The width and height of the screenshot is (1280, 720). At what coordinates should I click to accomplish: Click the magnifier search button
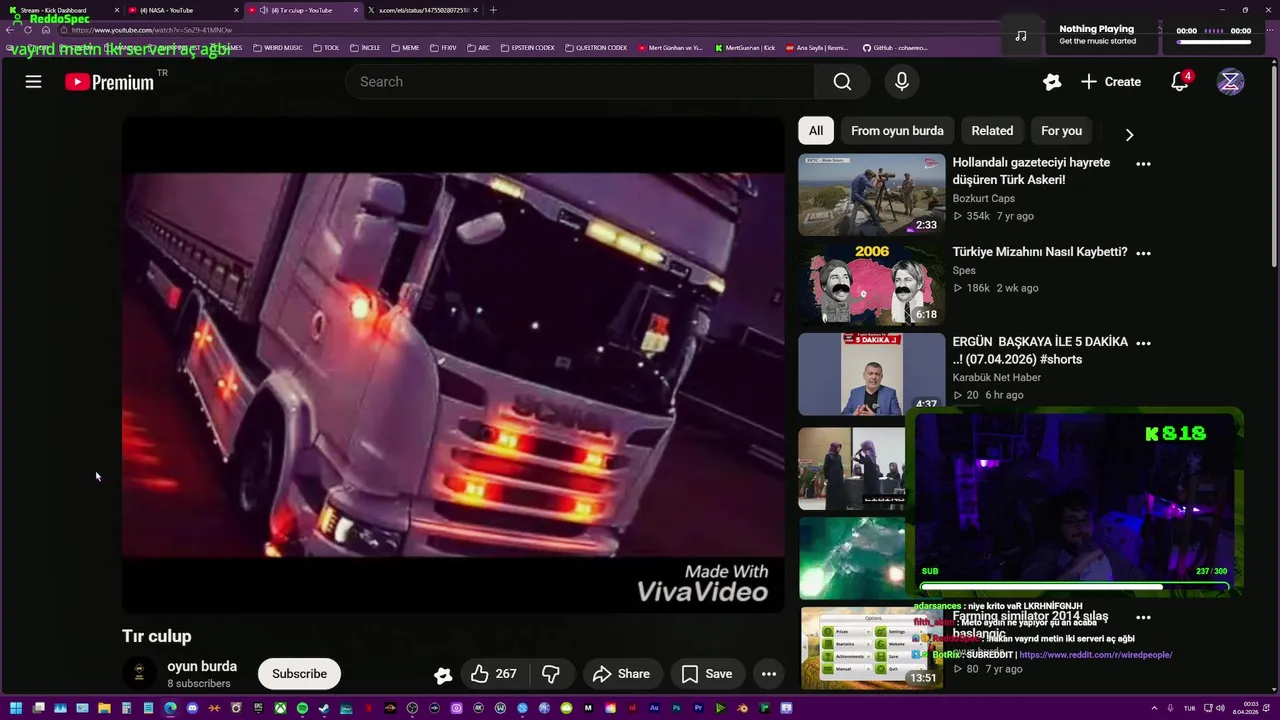coord(842,82)
